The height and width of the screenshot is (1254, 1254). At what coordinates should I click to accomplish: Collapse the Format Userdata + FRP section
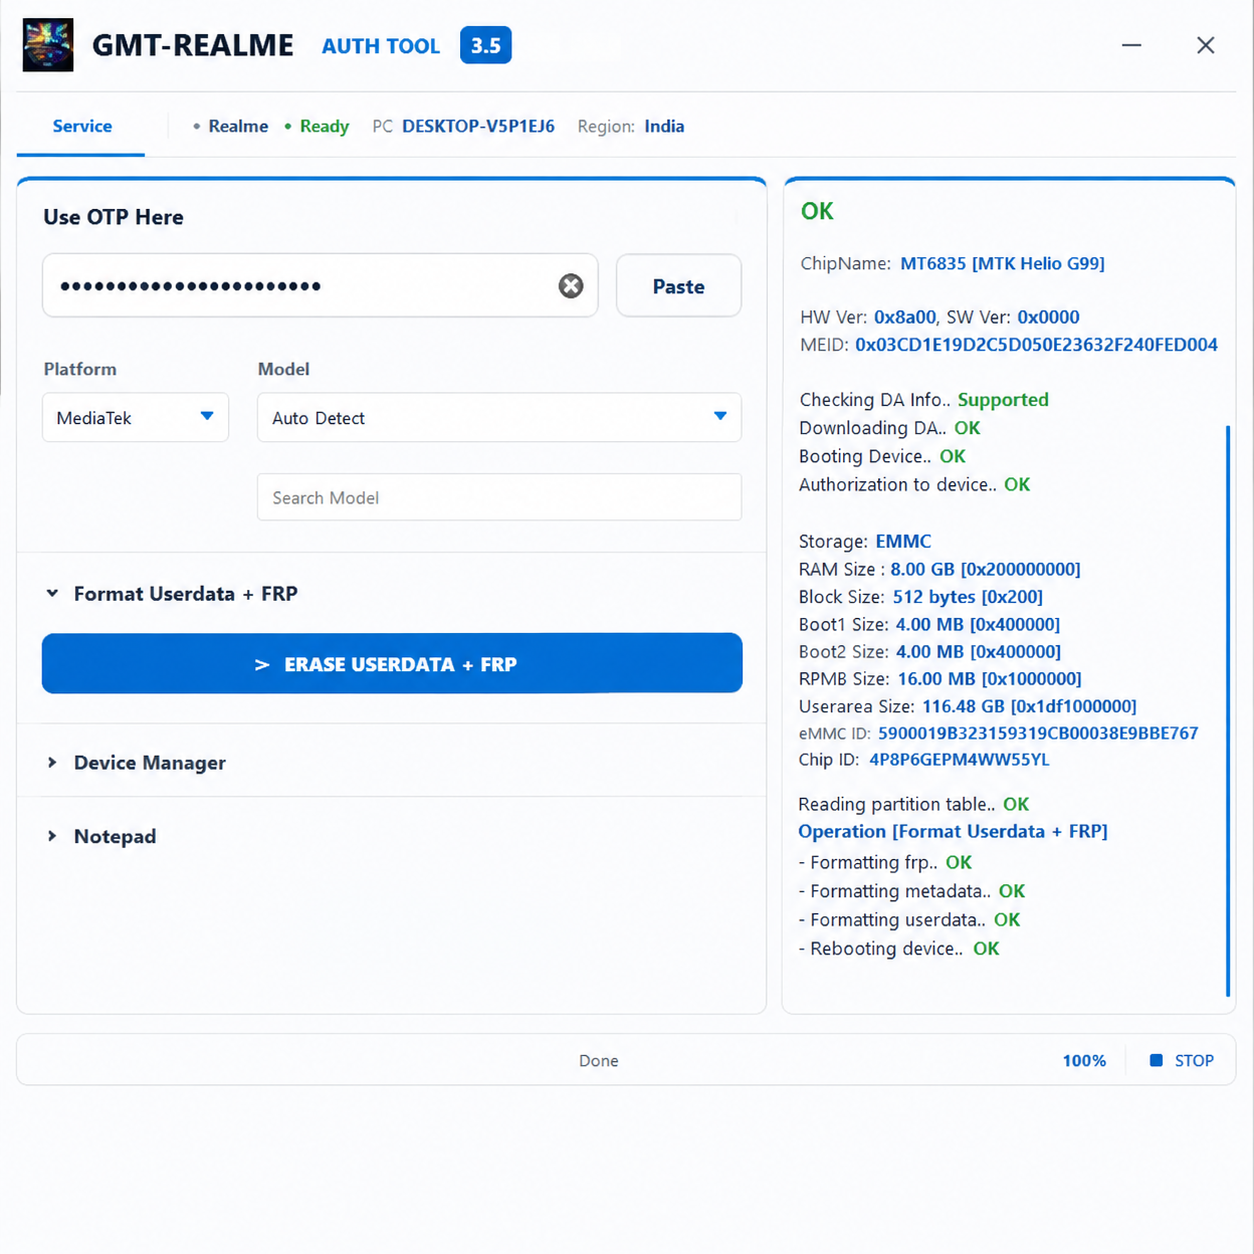[x=52, y=594]
